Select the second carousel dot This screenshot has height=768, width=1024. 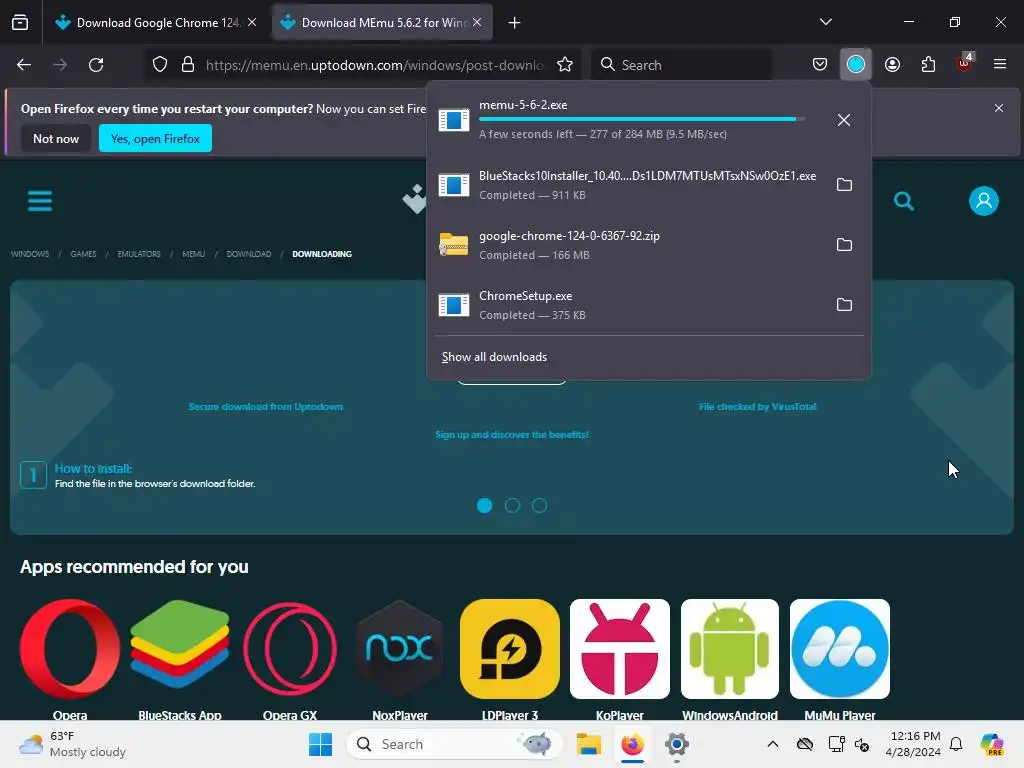512,505
